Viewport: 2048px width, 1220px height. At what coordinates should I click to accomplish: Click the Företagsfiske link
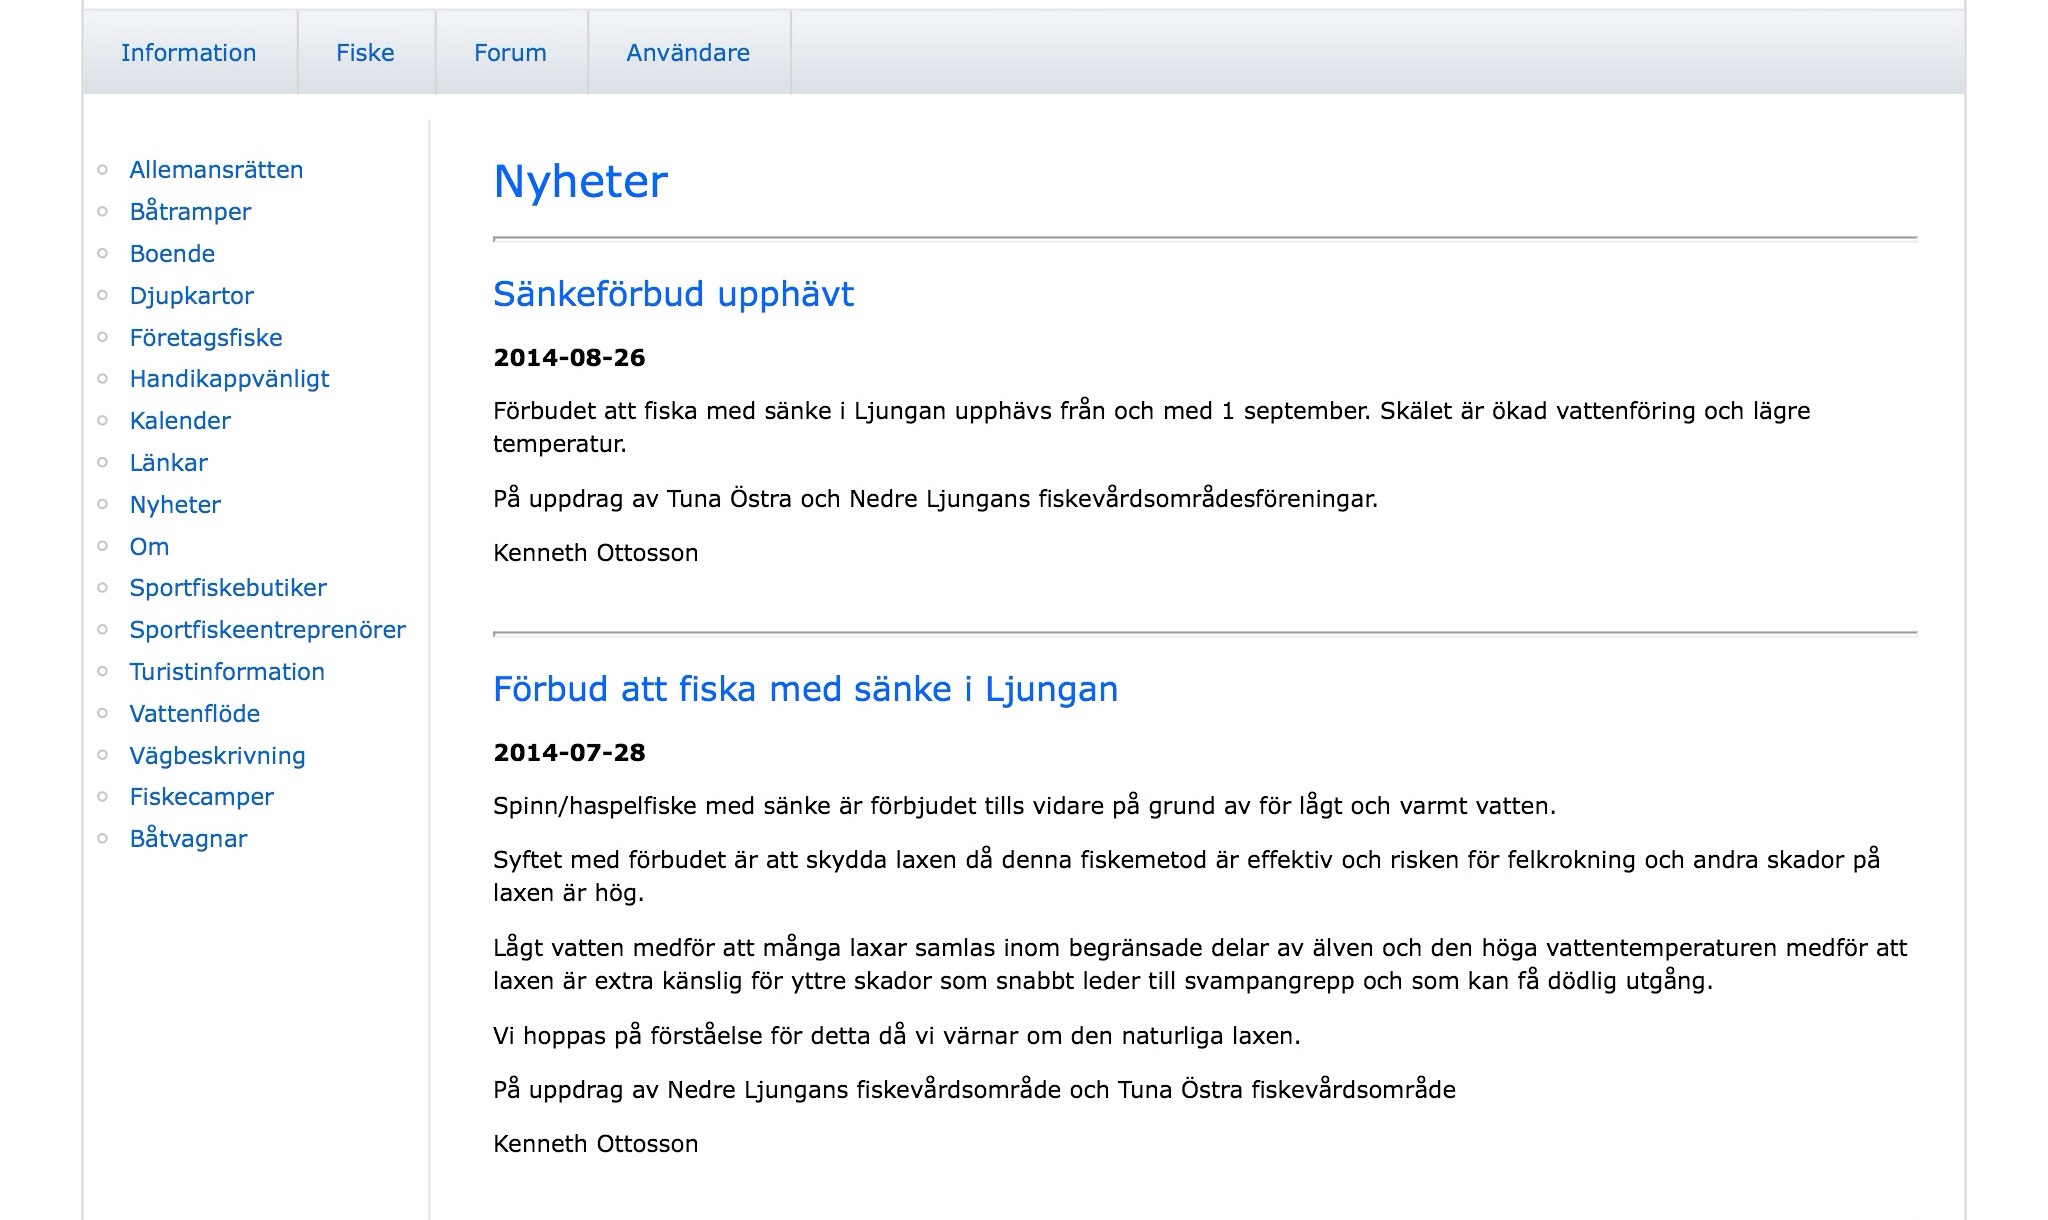pos(206,338)
